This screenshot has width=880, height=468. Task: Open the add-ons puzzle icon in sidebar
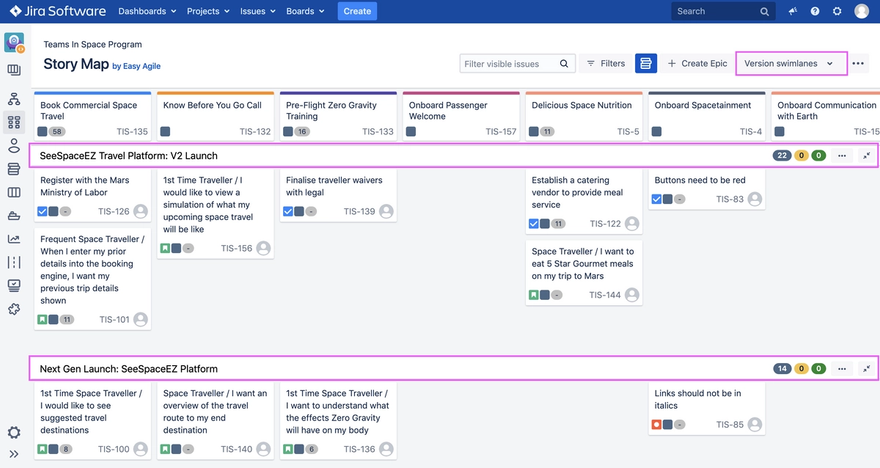pos(14,309)
